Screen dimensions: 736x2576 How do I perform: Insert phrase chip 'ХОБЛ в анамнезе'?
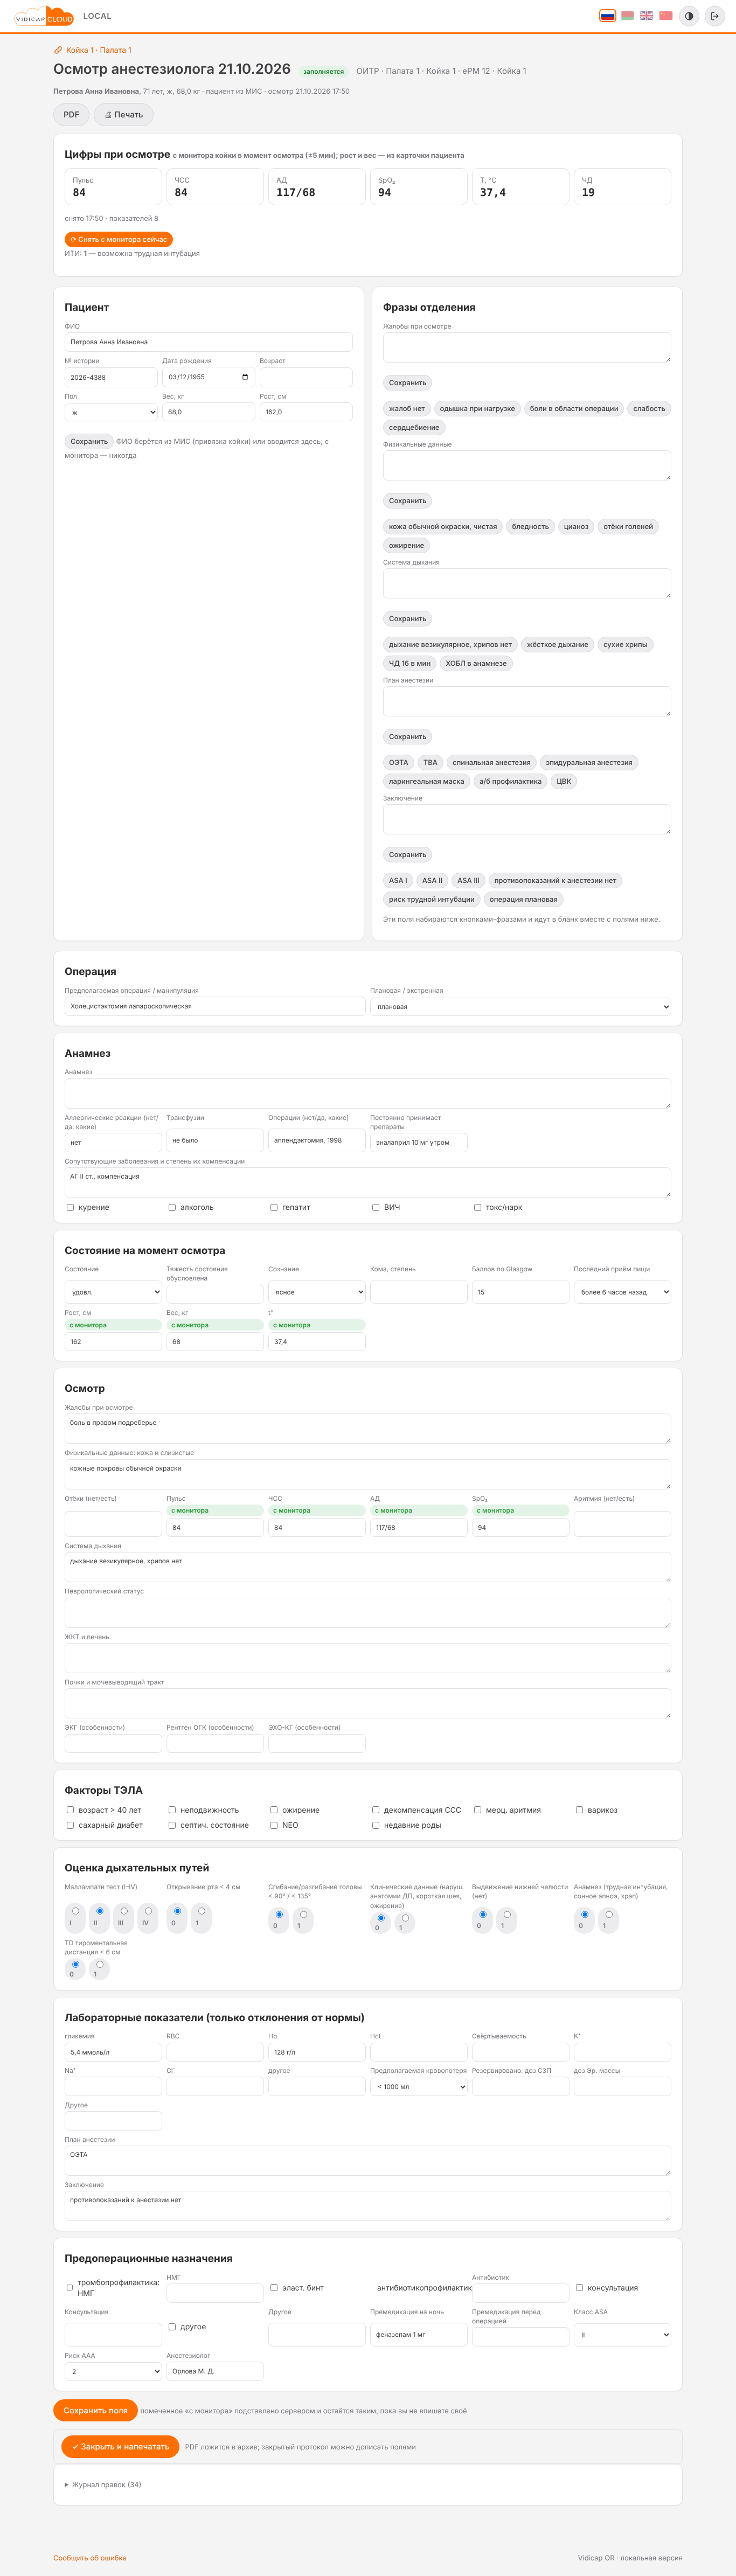476,663
